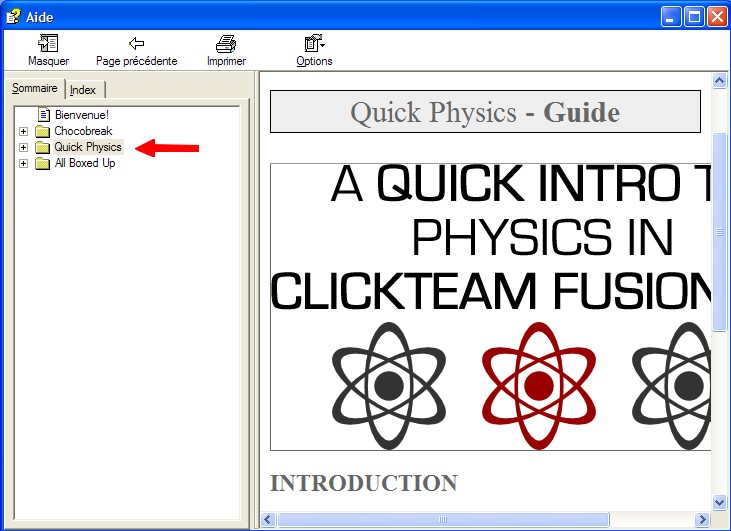
Task: Close the Aide window
Action: click(x=717, y=17)
